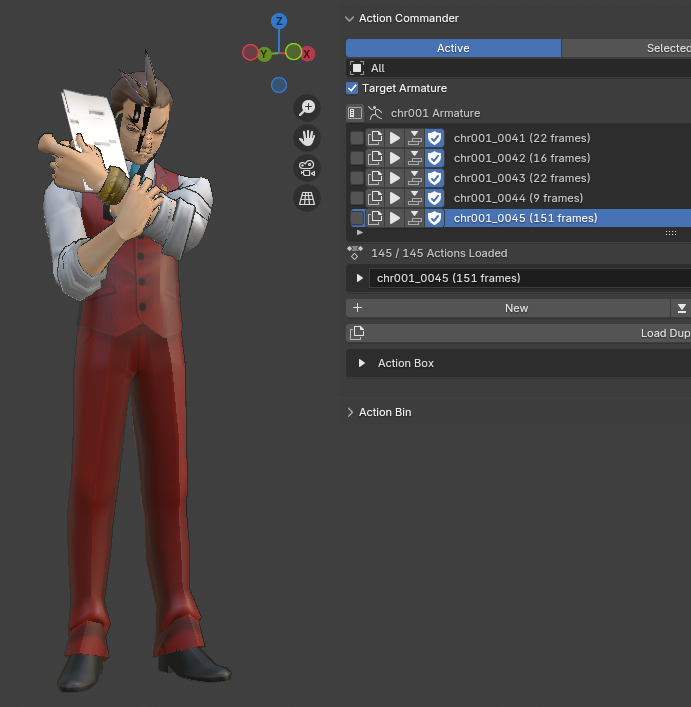Open the dropdown next to New button
This screenshot has width=691, height=707.
click(681, 308)
